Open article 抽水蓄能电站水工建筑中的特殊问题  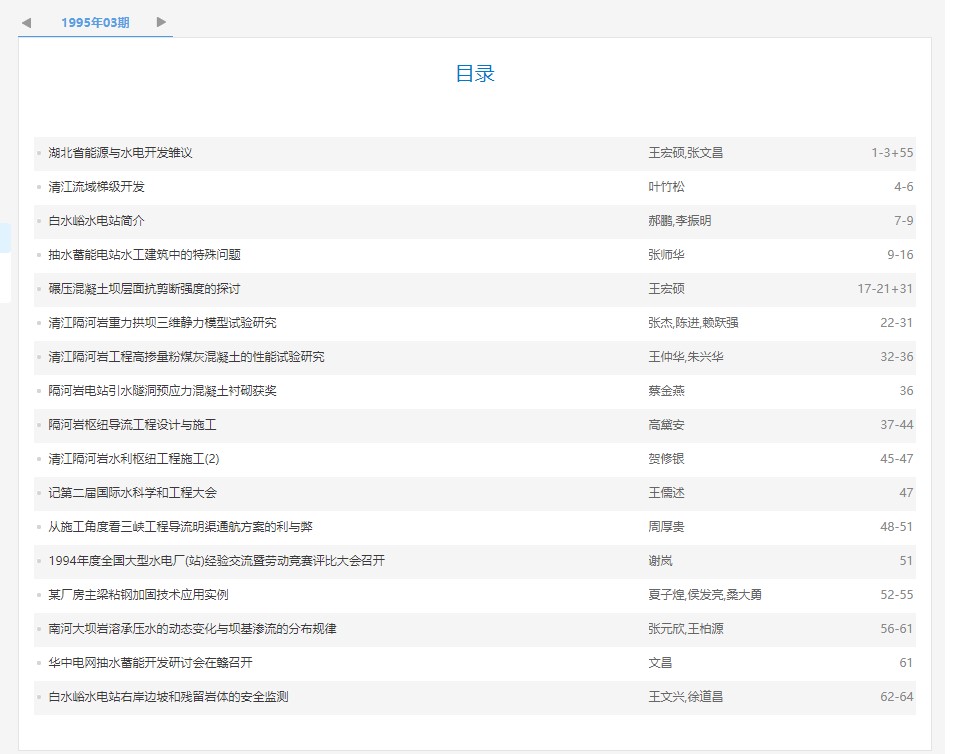point(144,255)
